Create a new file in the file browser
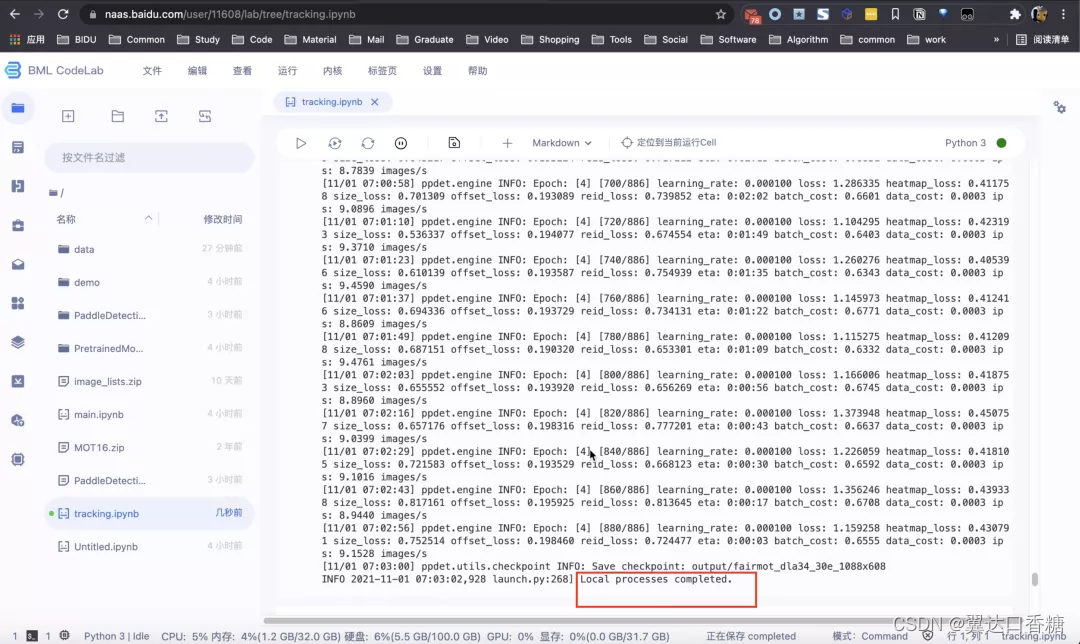Viewport: 1080px width, 644px height. (68, 116)
